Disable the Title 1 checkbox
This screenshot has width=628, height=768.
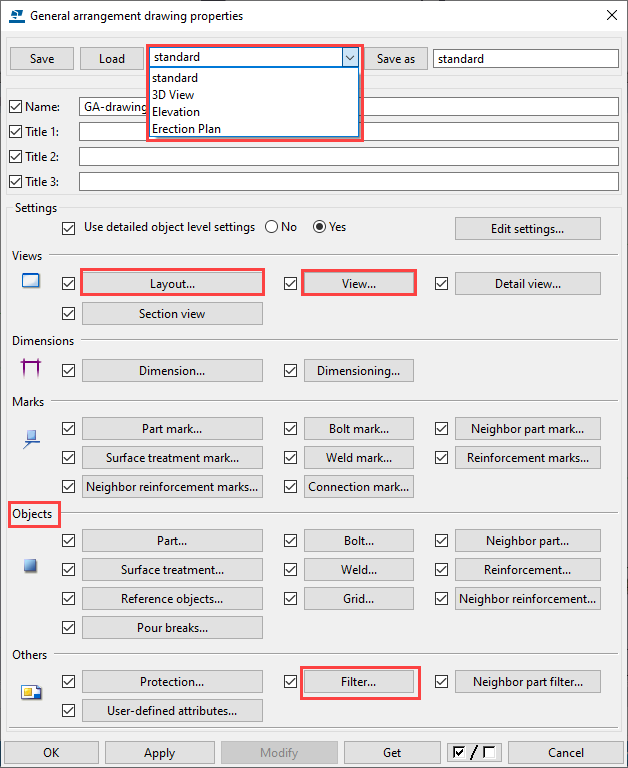click(15, 131)
